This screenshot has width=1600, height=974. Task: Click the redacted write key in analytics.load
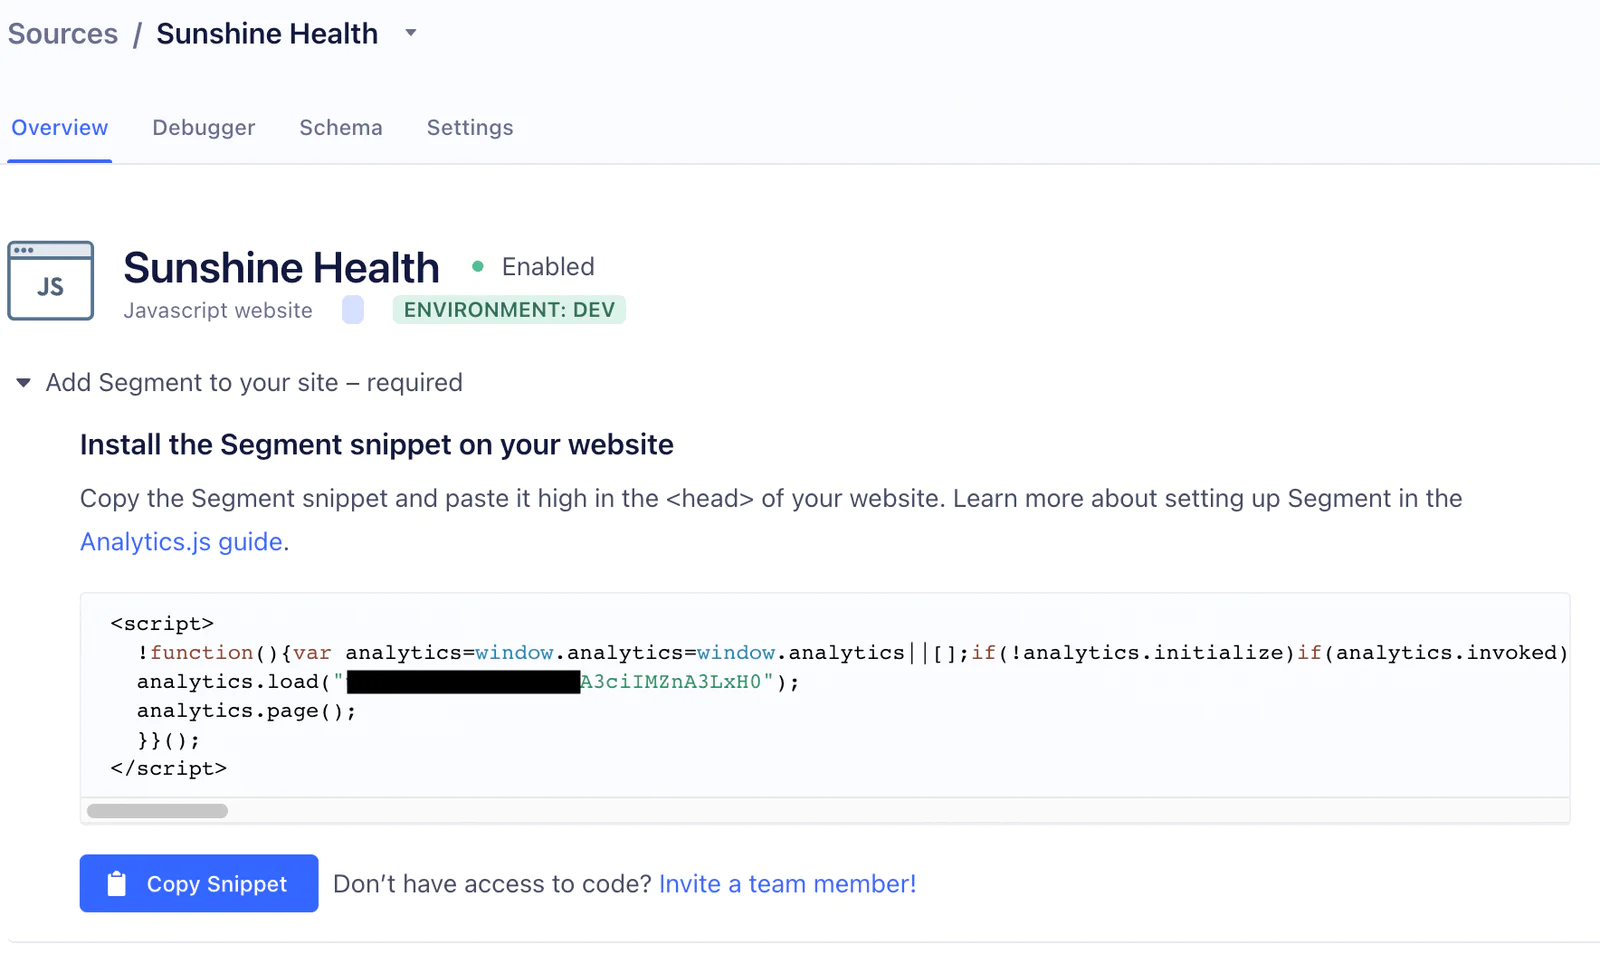point(463,682)
